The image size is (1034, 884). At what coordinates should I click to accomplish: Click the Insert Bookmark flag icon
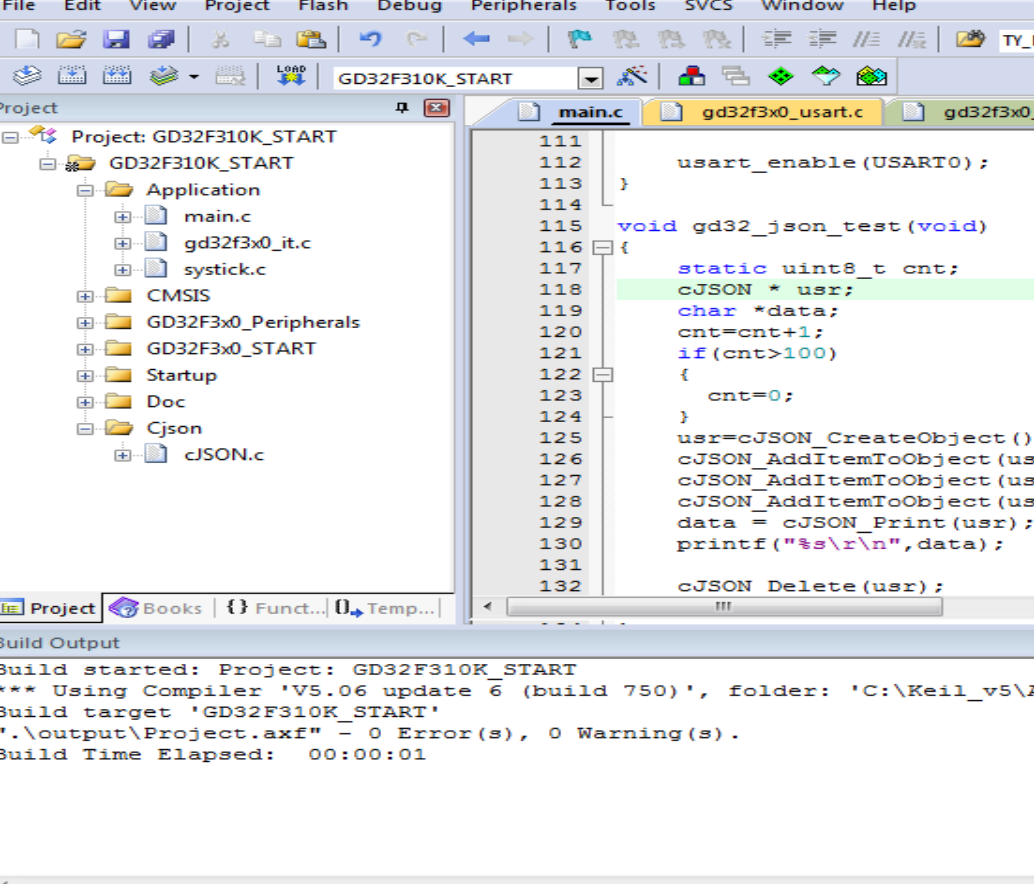[x=579, y=40]
